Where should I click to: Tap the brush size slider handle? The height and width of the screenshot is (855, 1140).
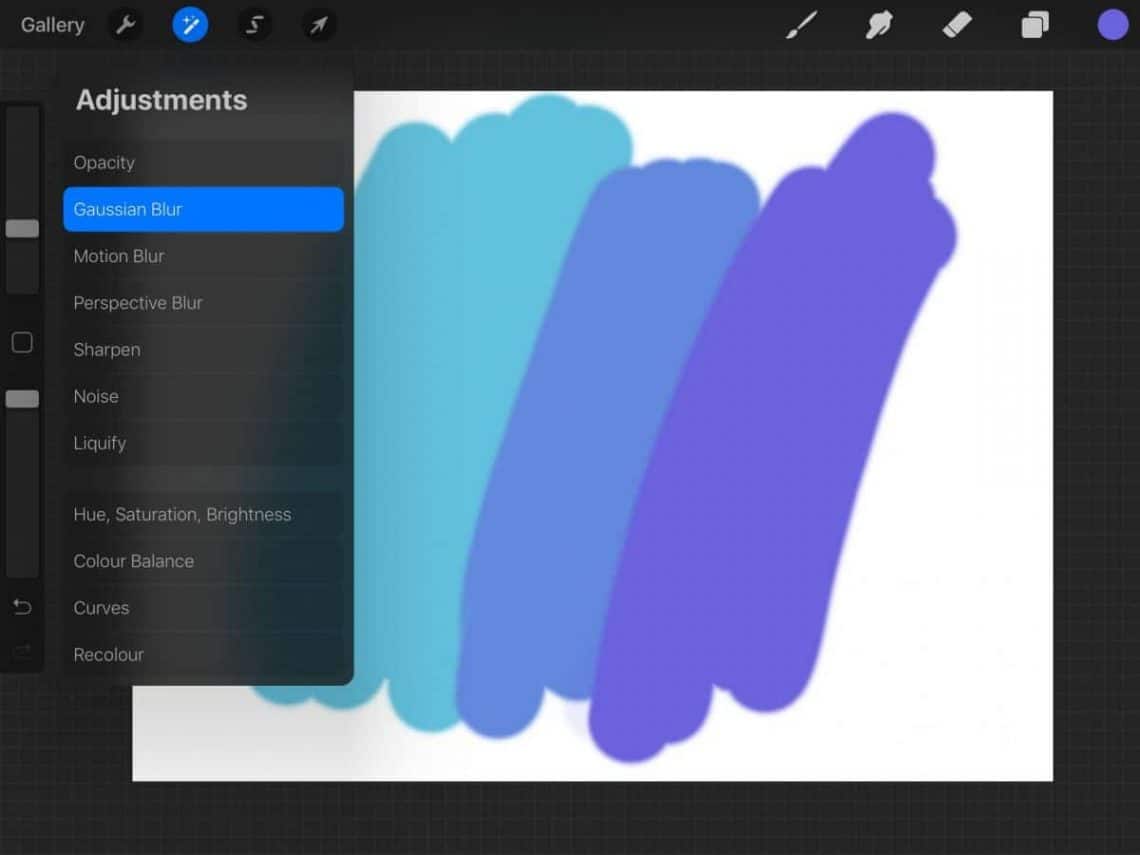pyautogui.click(x=23, y=229)
